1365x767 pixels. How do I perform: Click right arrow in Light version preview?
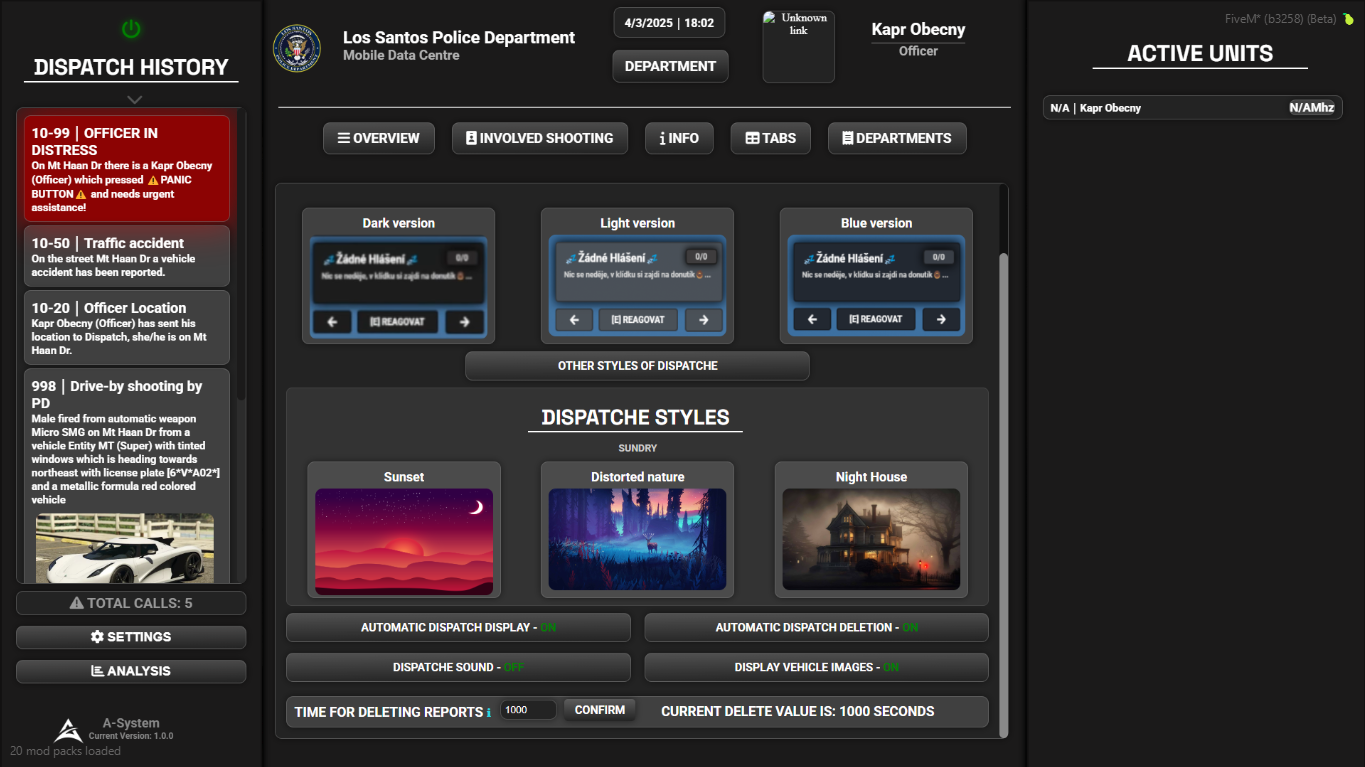[704, 320]
